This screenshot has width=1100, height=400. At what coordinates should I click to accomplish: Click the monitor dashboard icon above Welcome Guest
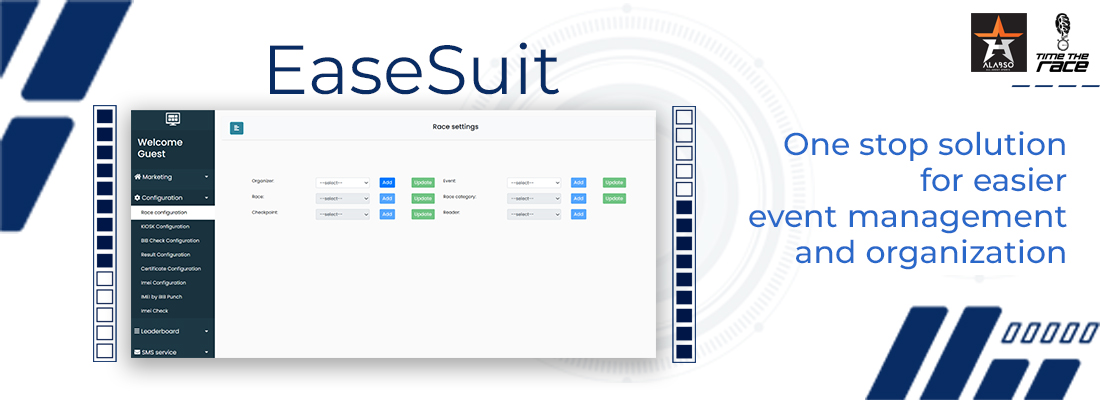(x=173, y=119)
